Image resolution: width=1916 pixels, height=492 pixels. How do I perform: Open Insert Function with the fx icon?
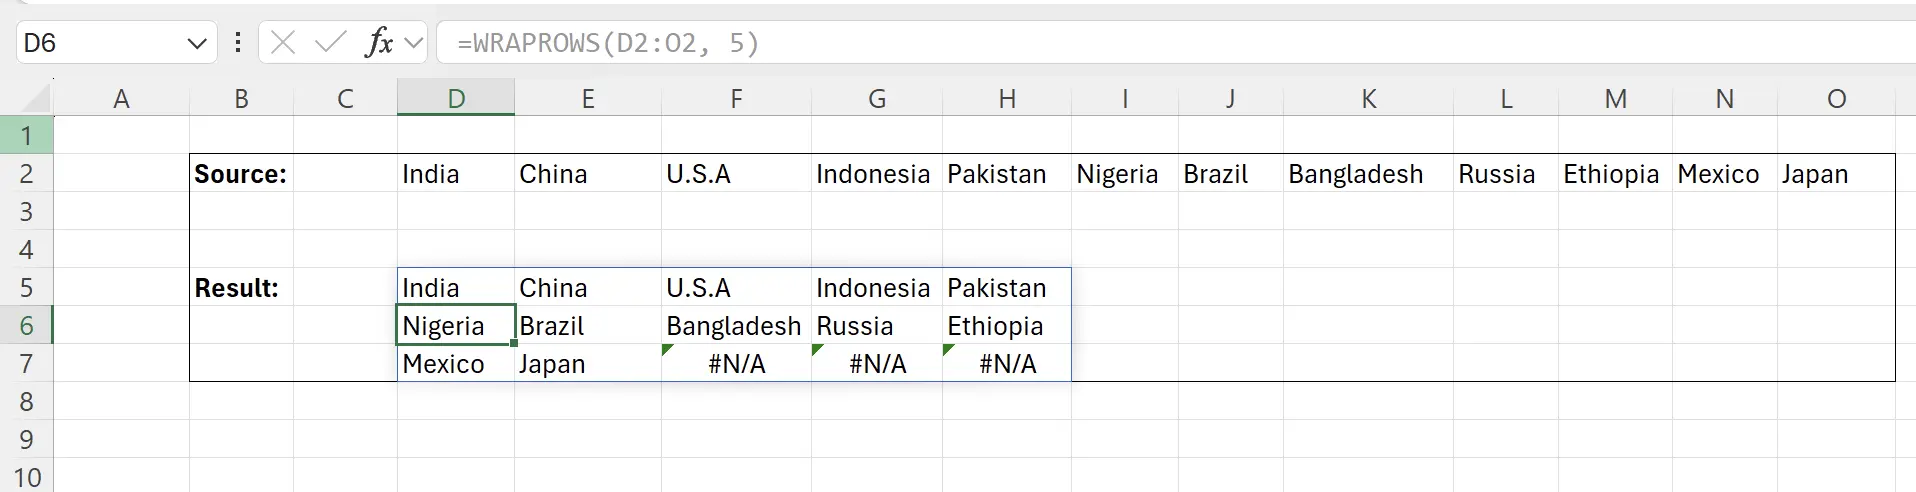[379, 43]
